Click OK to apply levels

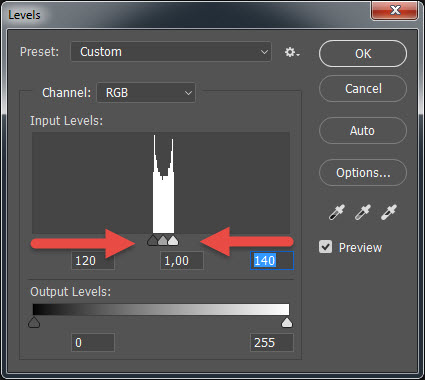pyautogui.click(x=363, y=54)
